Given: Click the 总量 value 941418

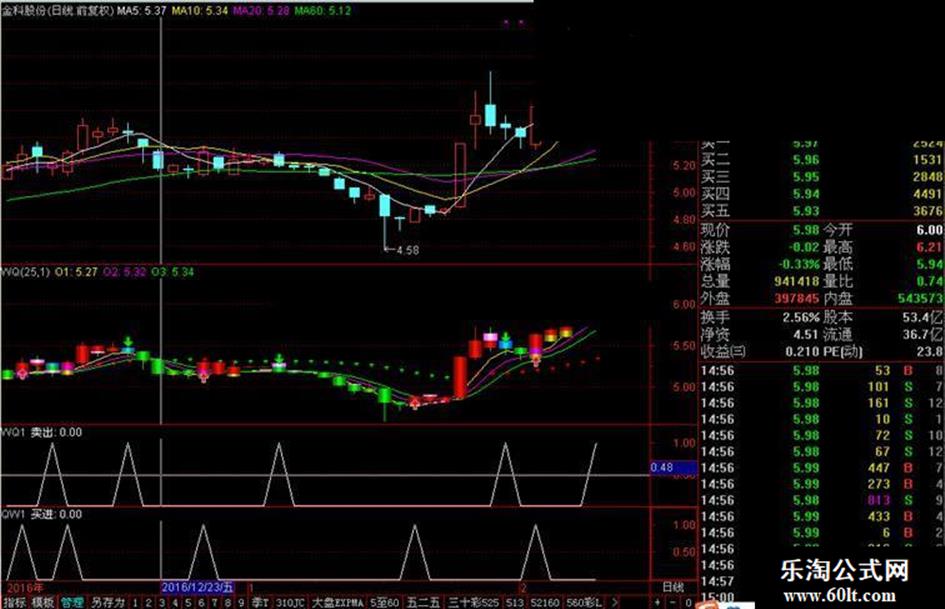Looking at the screenshot, I should [797, 281].
